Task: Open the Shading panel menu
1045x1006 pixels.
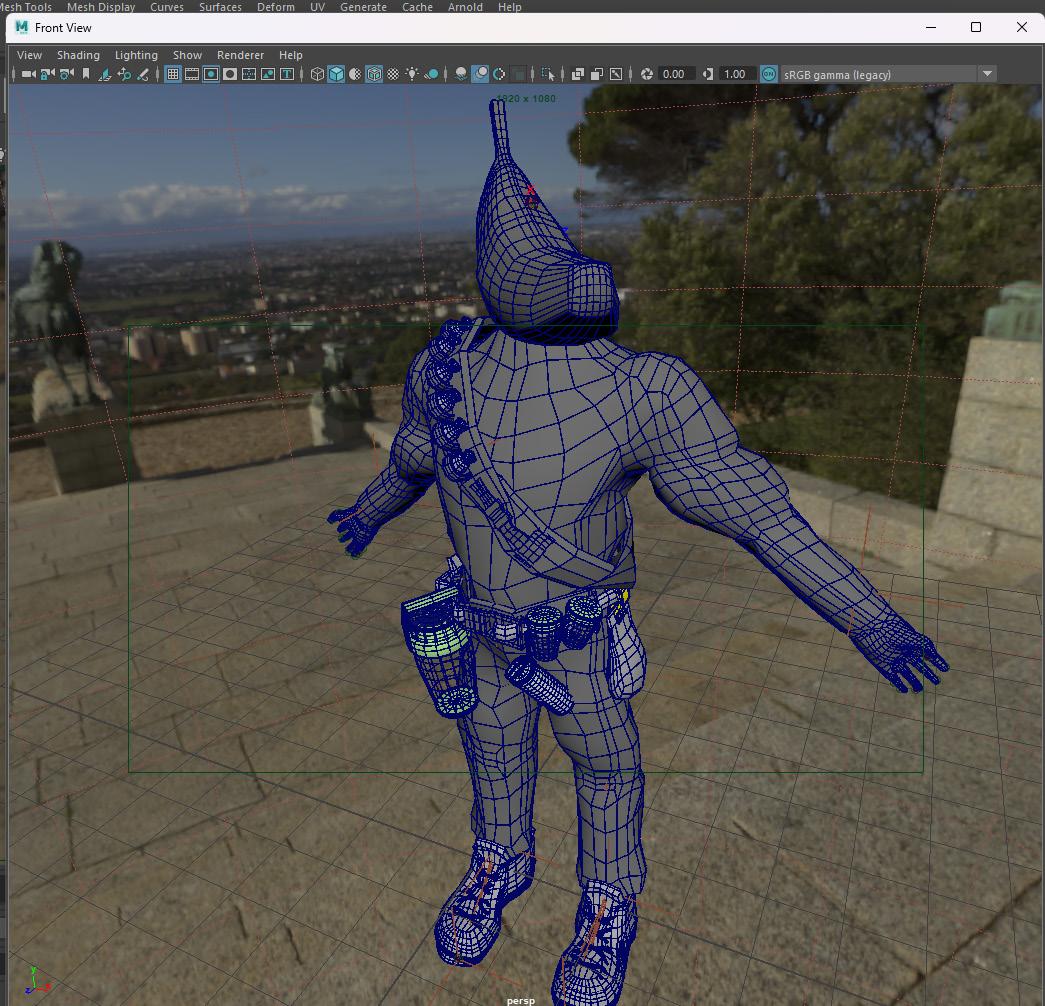Action: pyautogui.click(x=78, y=55)
